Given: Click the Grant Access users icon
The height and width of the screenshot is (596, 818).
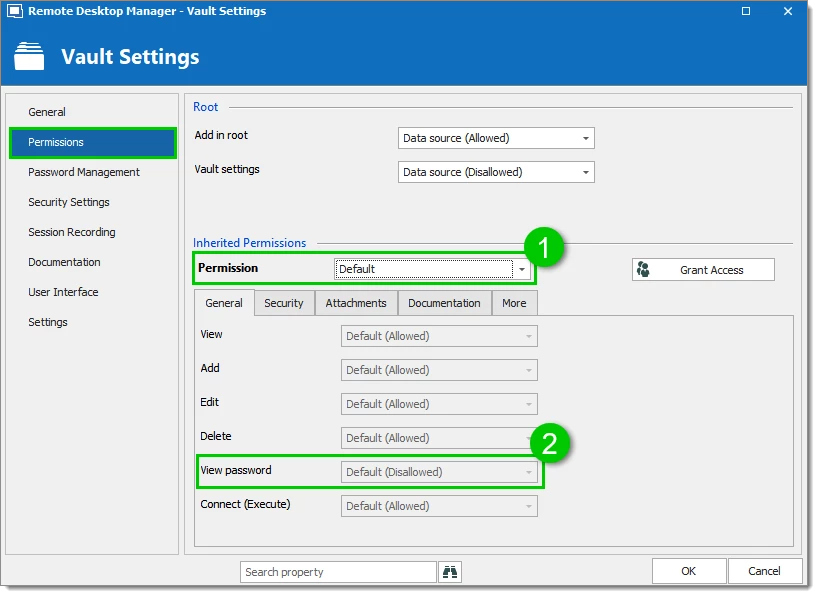Looking at the screenshot, I should (643, 269).
